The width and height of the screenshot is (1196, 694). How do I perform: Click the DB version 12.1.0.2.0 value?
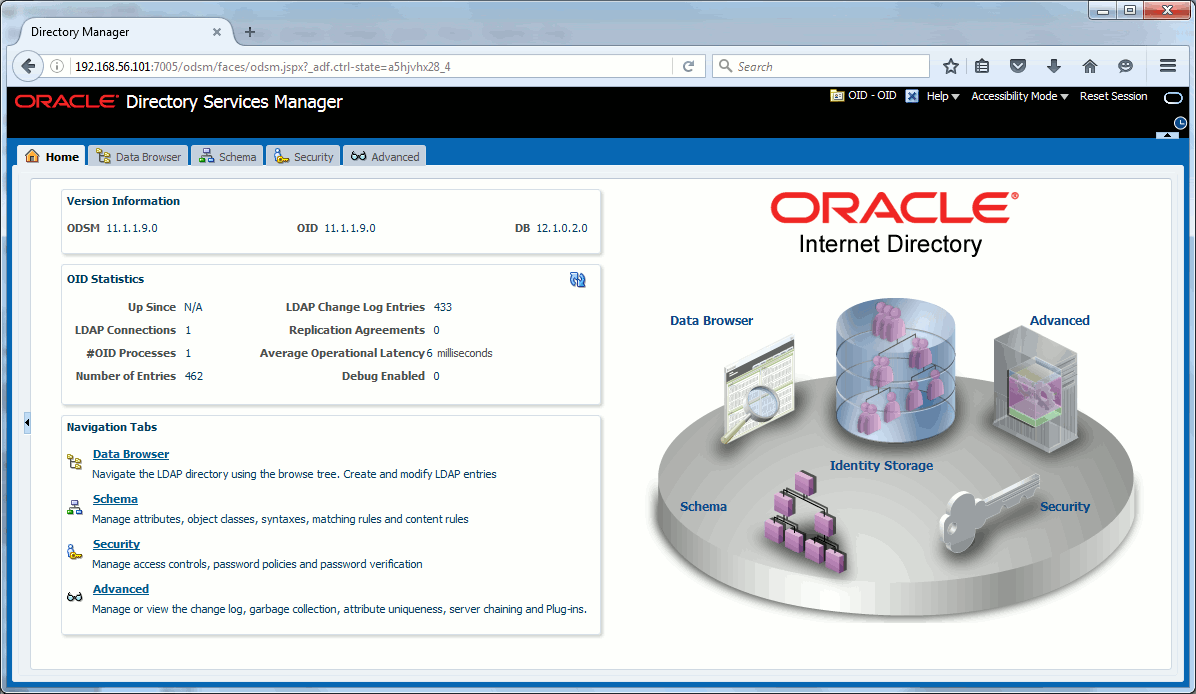(562, 228)
